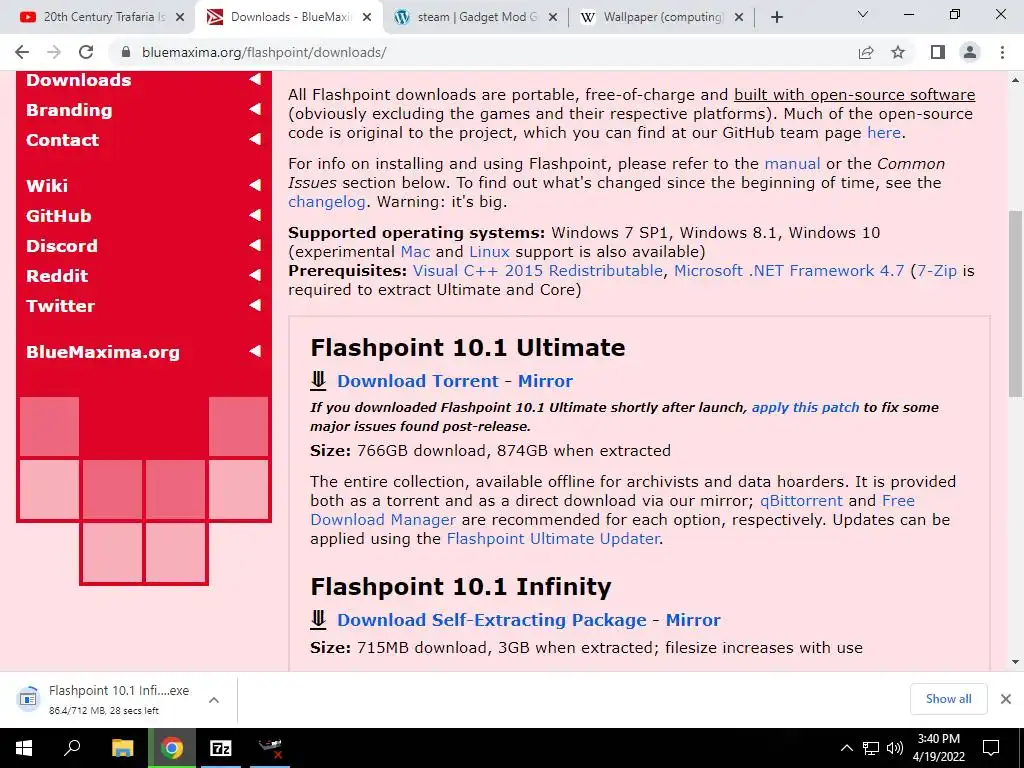Open the Flashpoint Ultimate Updater link
This screenshot has width=1024, height=768.
[x=552, y=539]
